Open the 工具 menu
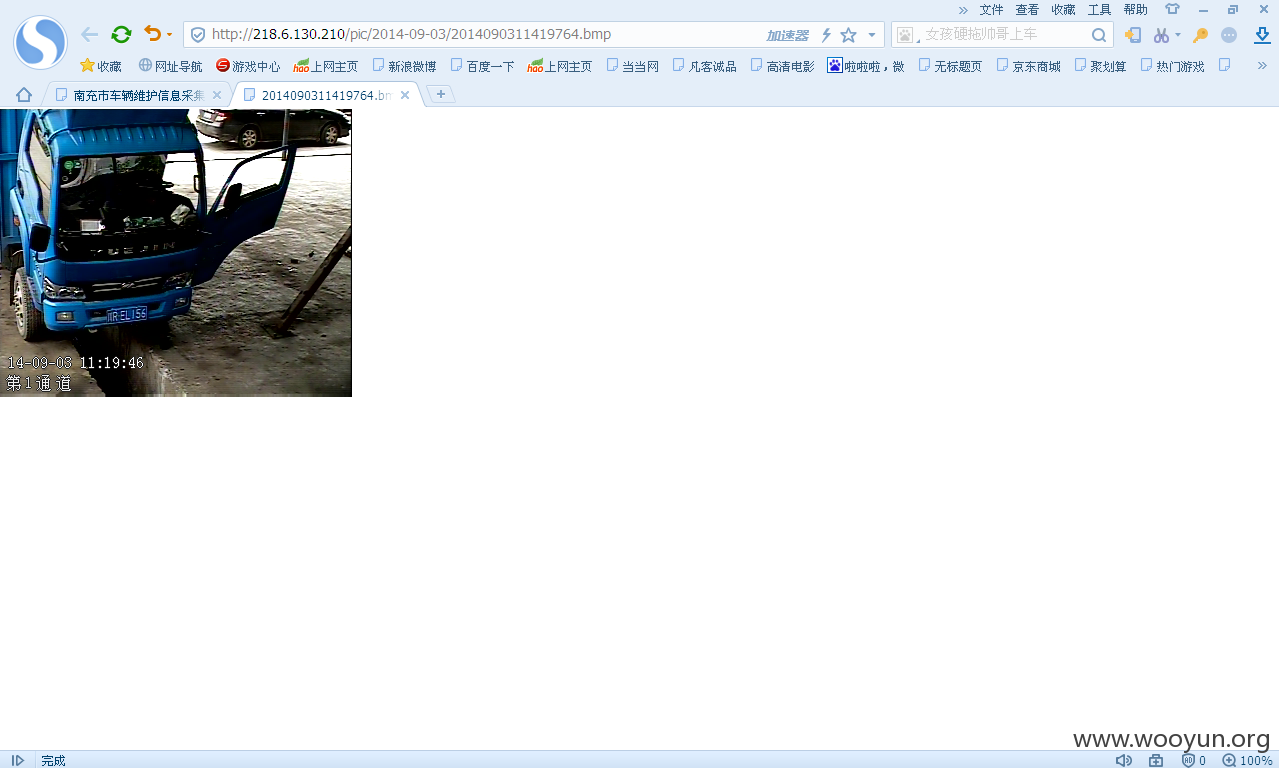The image size is (1279, 768). (x=1099, y=9)
